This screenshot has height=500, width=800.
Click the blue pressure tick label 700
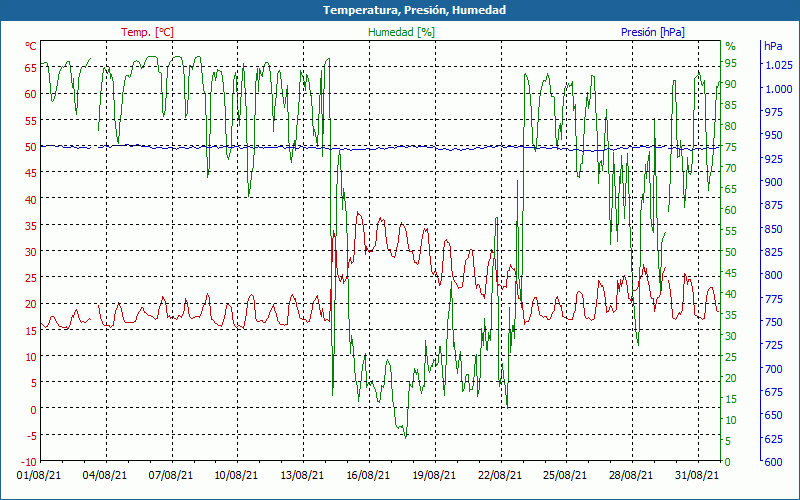click(x=773, y=368)
